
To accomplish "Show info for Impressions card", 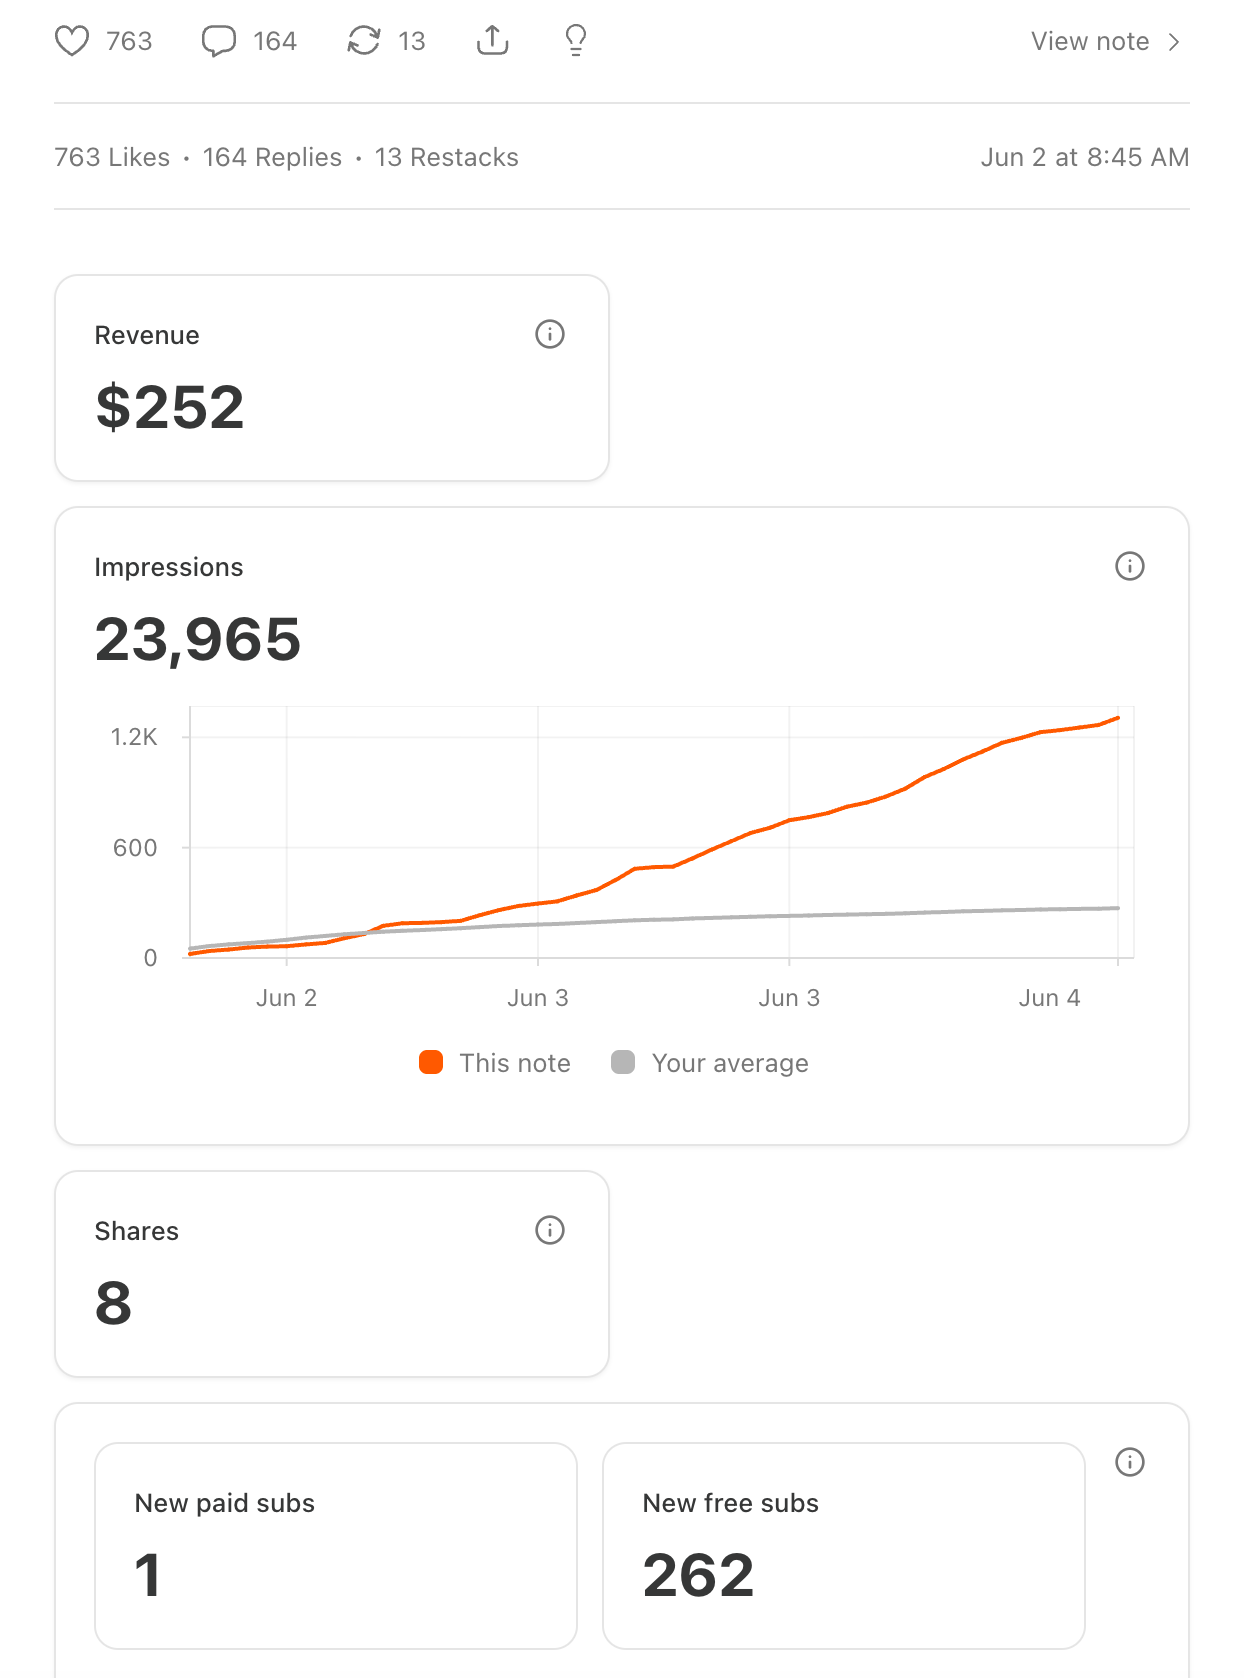I will click(1130, 566).
